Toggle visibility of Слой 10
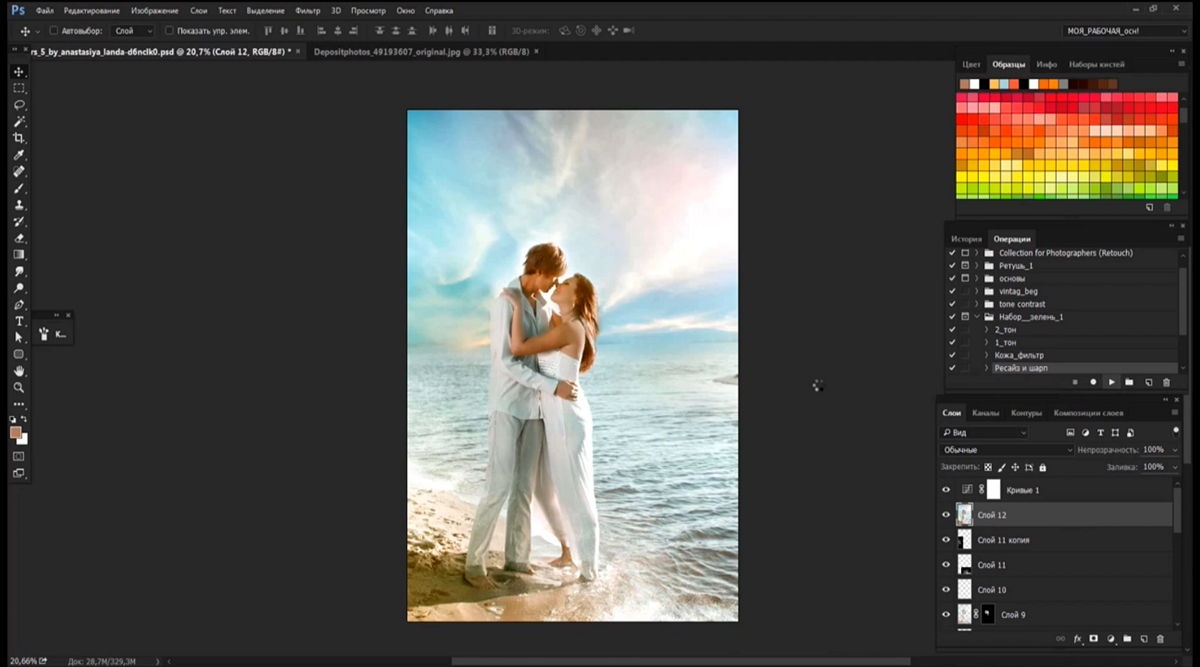Screen dimensions: 1200x667 [x=946, y=590]
